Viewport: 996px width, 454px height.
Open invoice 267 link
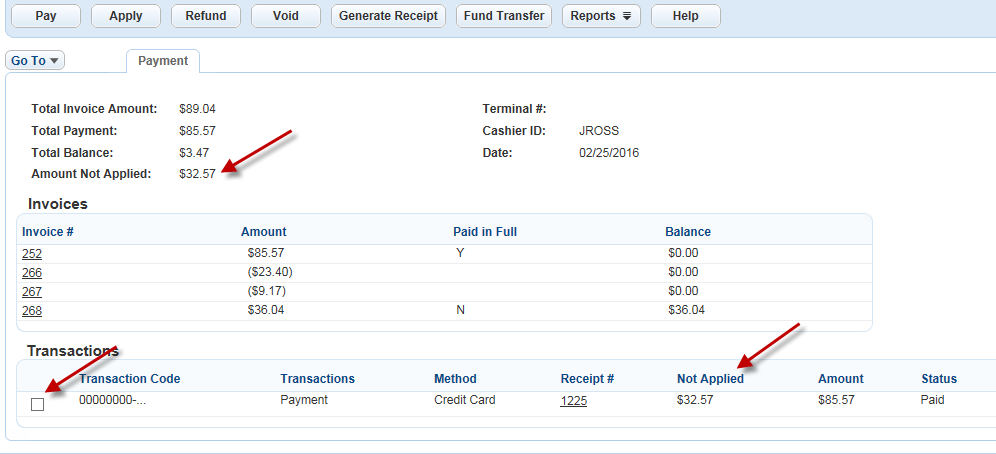pos(32,291)
